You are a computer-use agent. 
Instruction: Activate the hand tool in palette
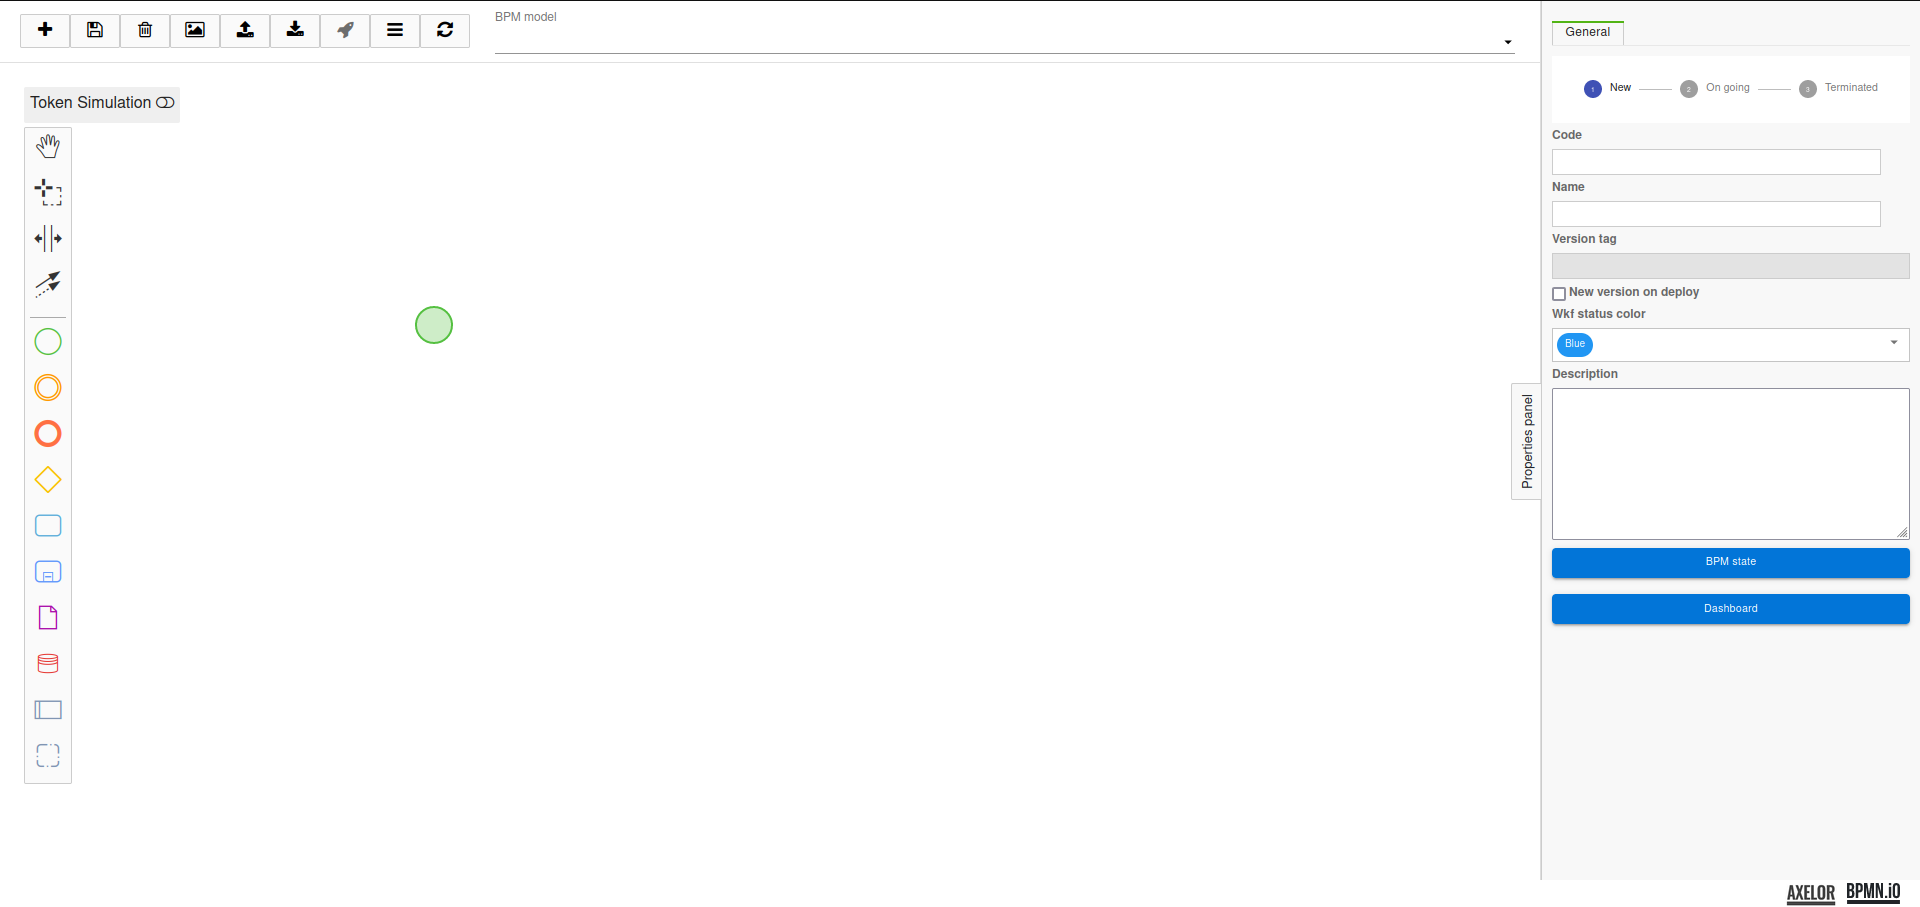coord(48,146)
